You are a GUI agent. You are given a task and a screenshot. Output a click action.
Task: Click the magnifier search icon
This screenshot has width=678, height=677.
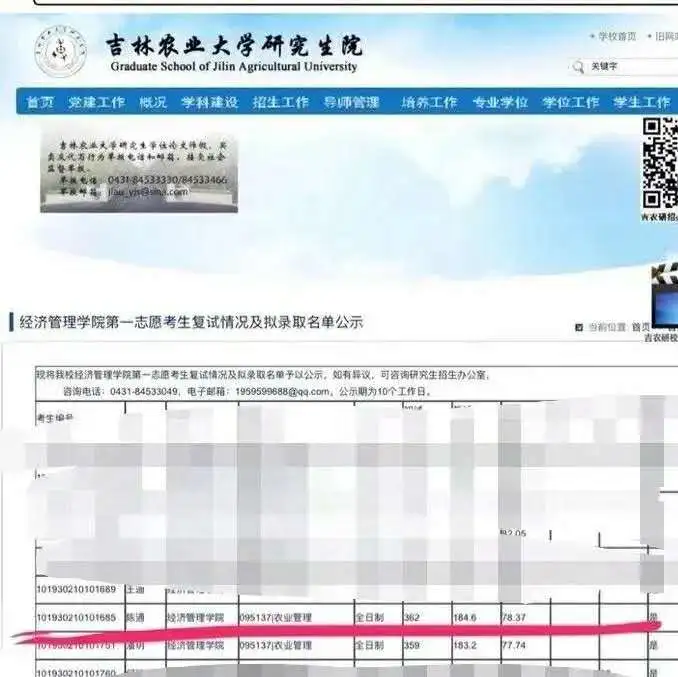click(x=578, y=67)
